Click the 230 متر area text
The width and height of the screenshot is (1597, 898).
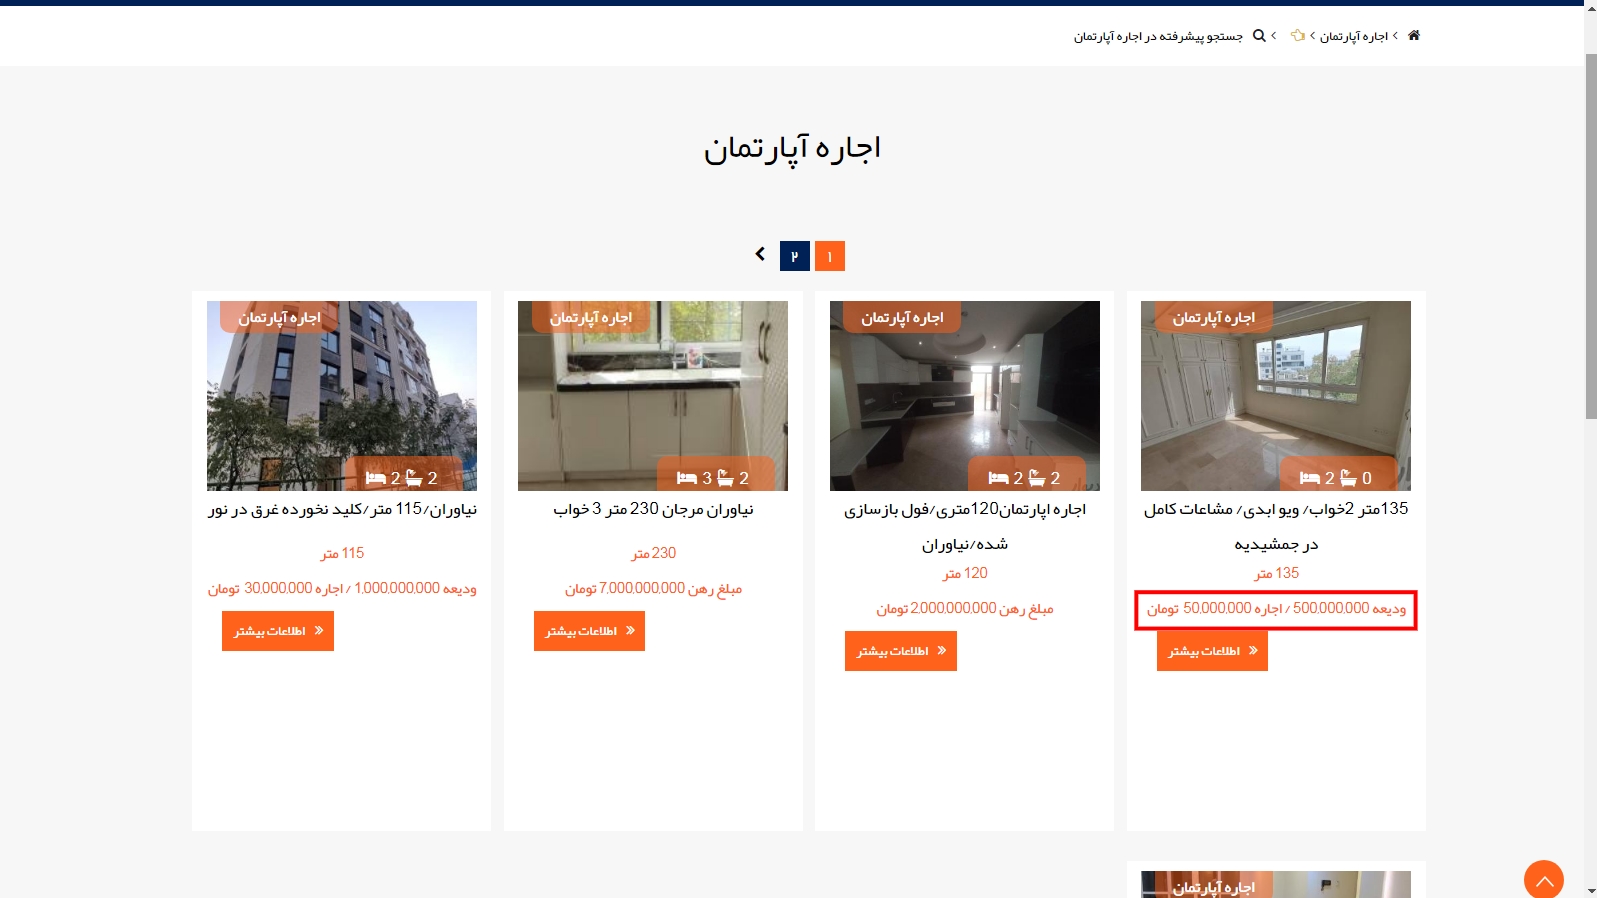653,553
